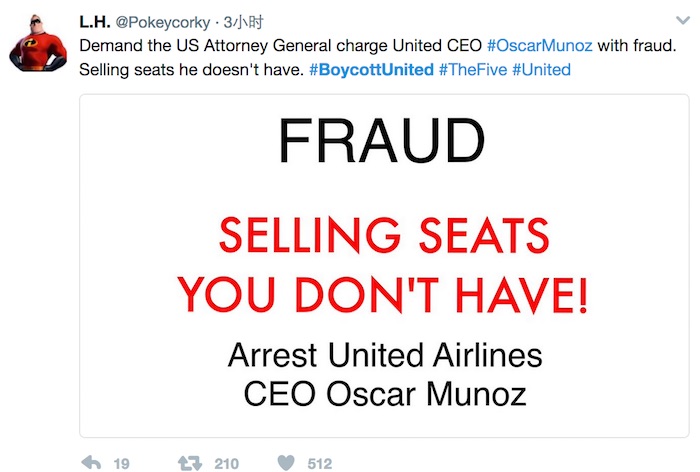Screen dimensions: 700x472
Task: Click the tweet text starting with Demand
Action: coord(280,46)
